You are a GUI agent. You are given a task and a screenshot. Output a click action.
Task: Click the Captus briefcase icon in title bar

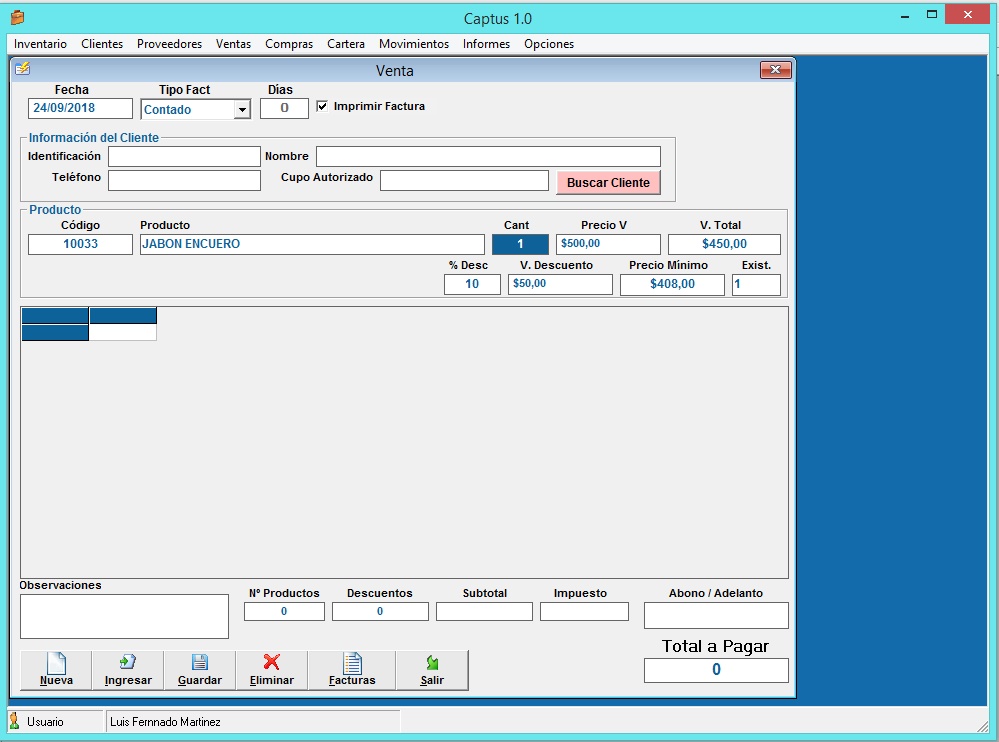pyautogui.click(x=17, y=17)
